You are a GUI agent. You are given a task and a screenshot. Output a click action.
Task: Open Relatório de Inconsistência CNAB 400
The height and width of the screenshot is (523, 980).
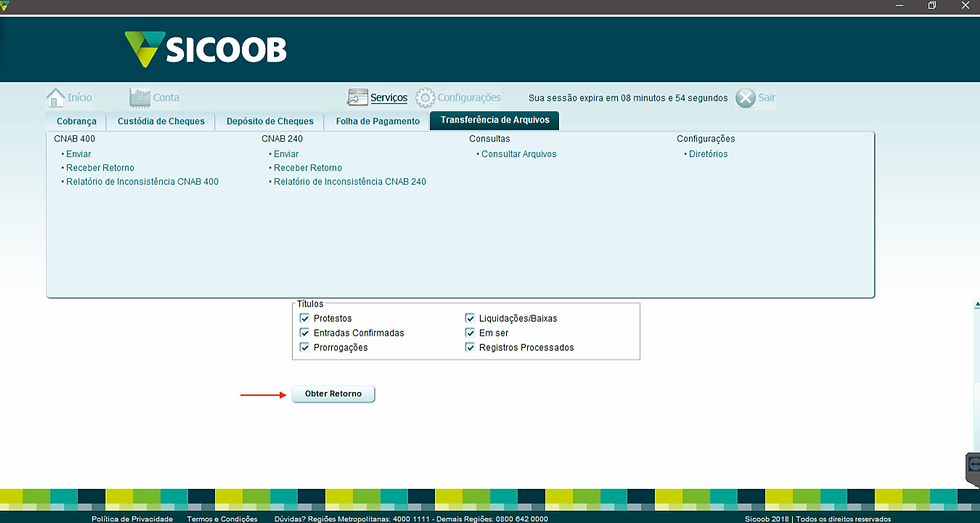[x=142, y=182]
